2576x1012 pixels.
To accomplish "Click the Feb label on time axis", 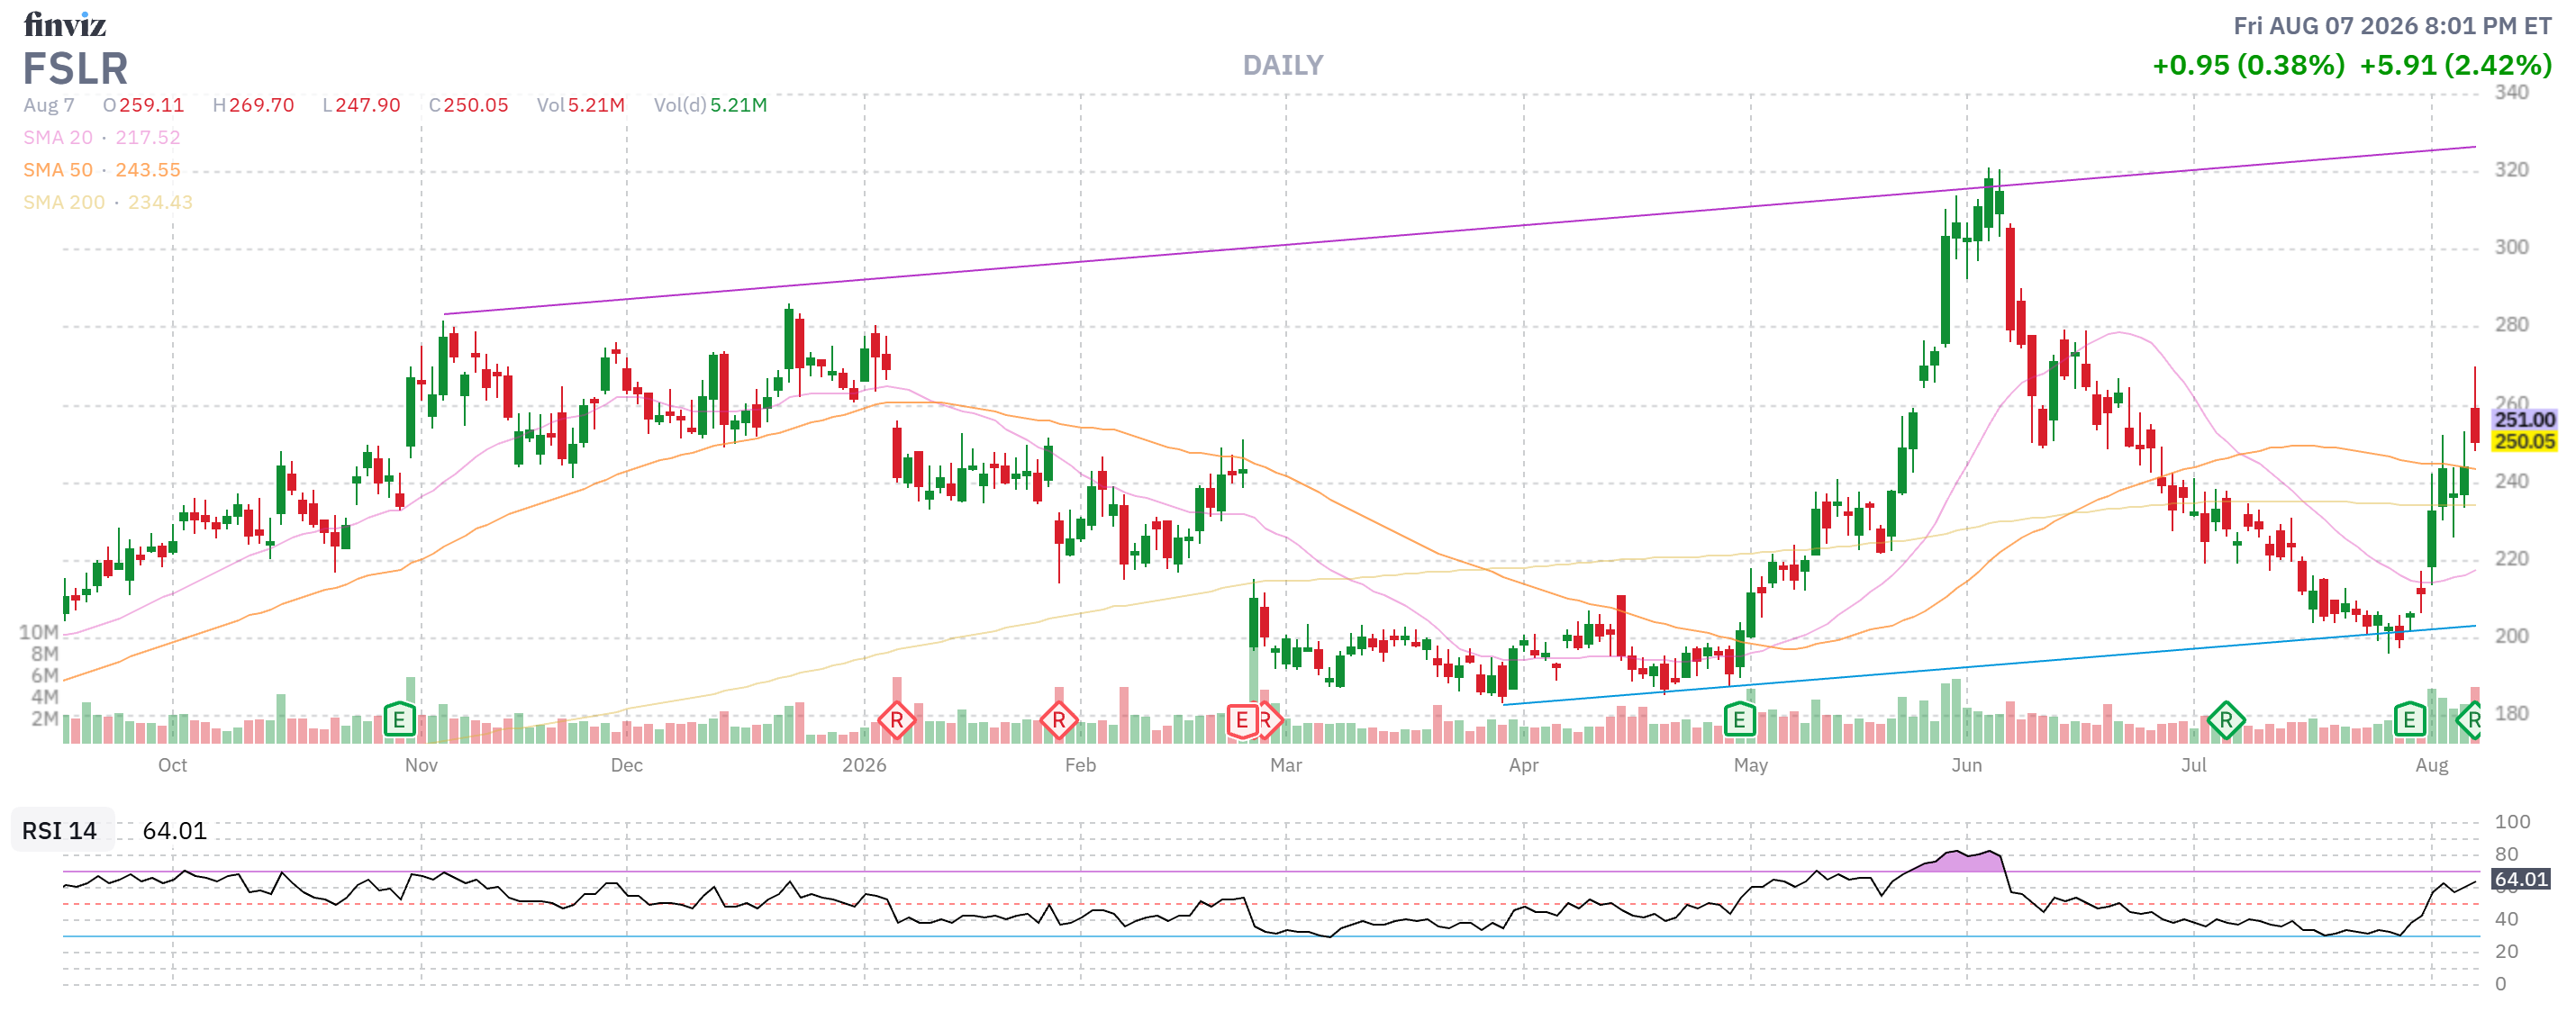I will click(x=1080, y=765).
